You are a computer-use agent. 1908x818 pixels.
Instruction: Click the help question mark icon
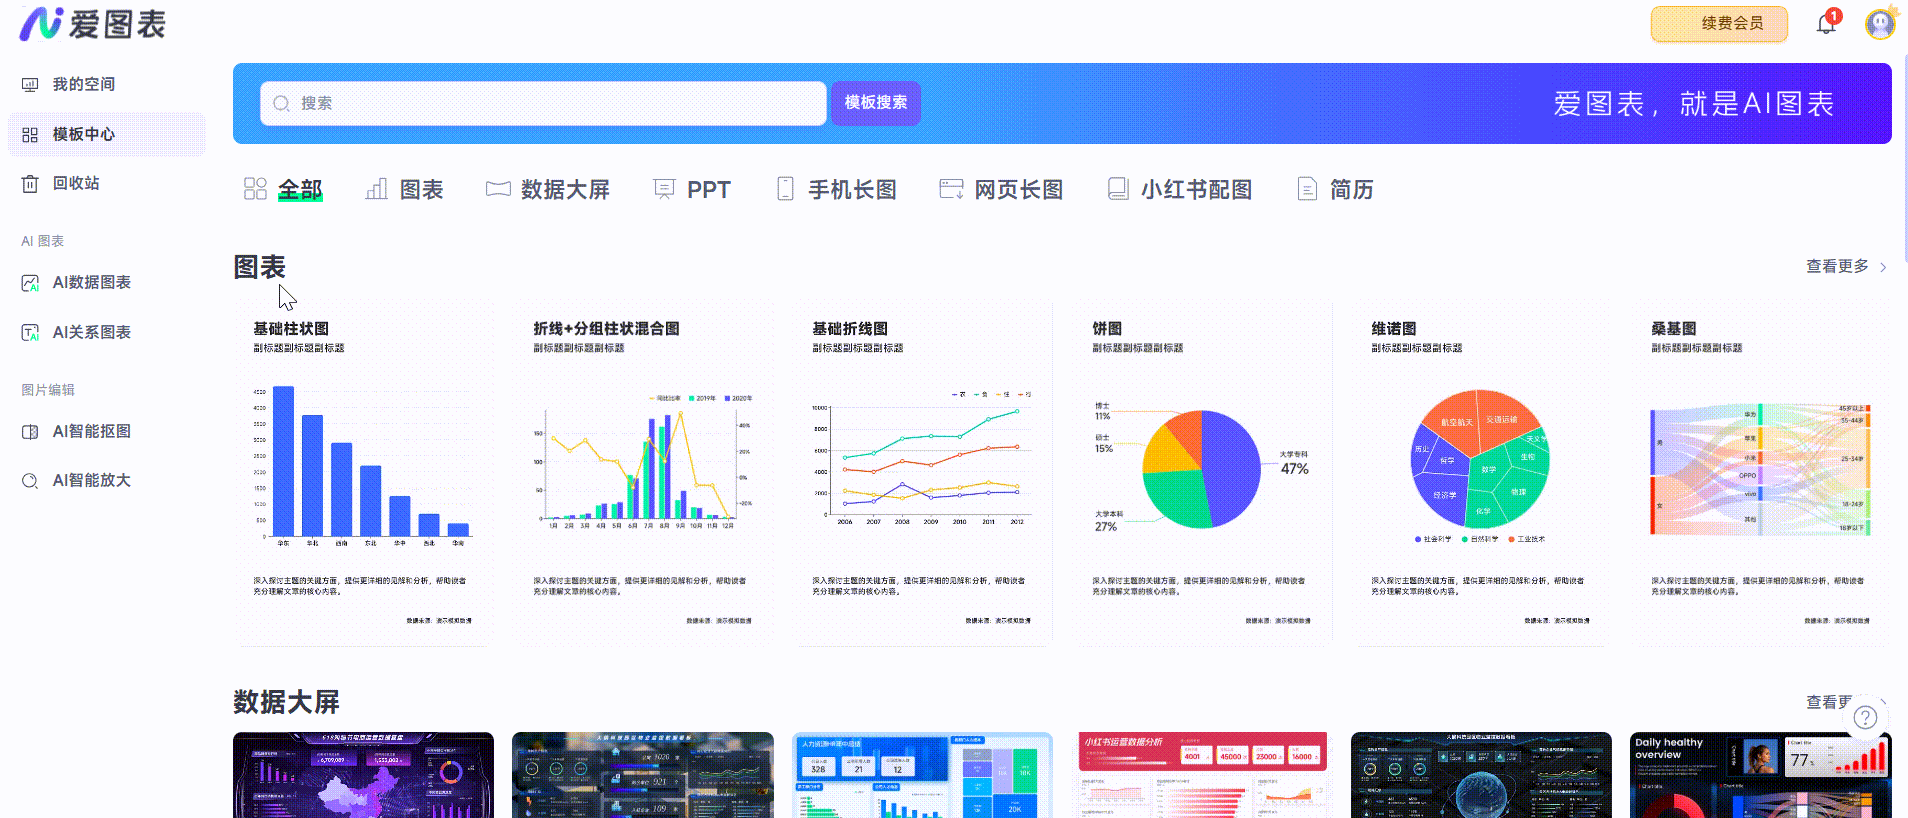click(x=1865, y=717)
